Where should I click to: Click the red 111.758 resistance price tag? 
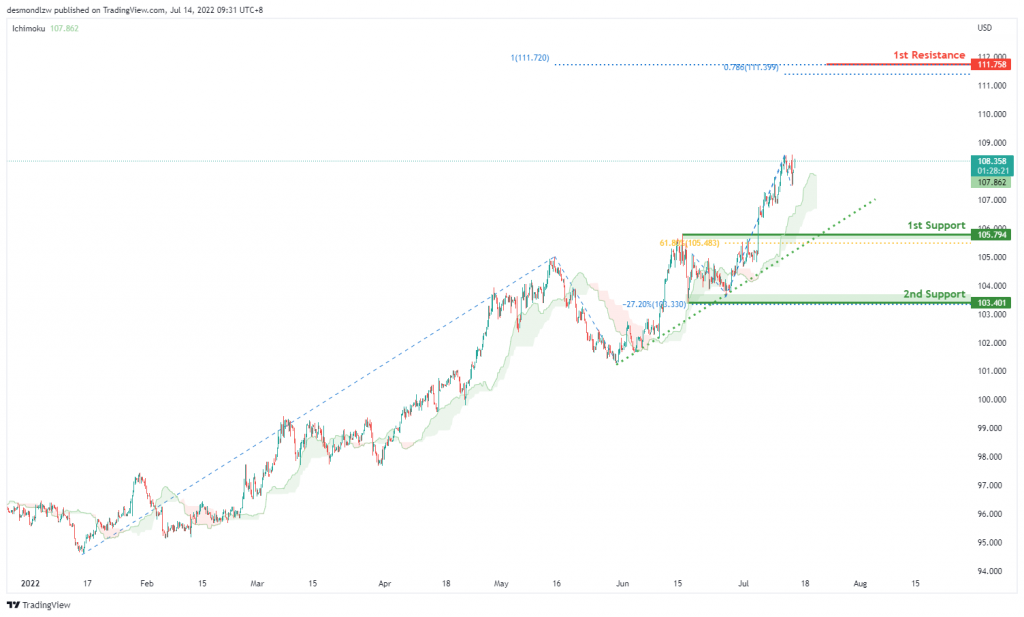pyautogui.click(x=991, y=64)
